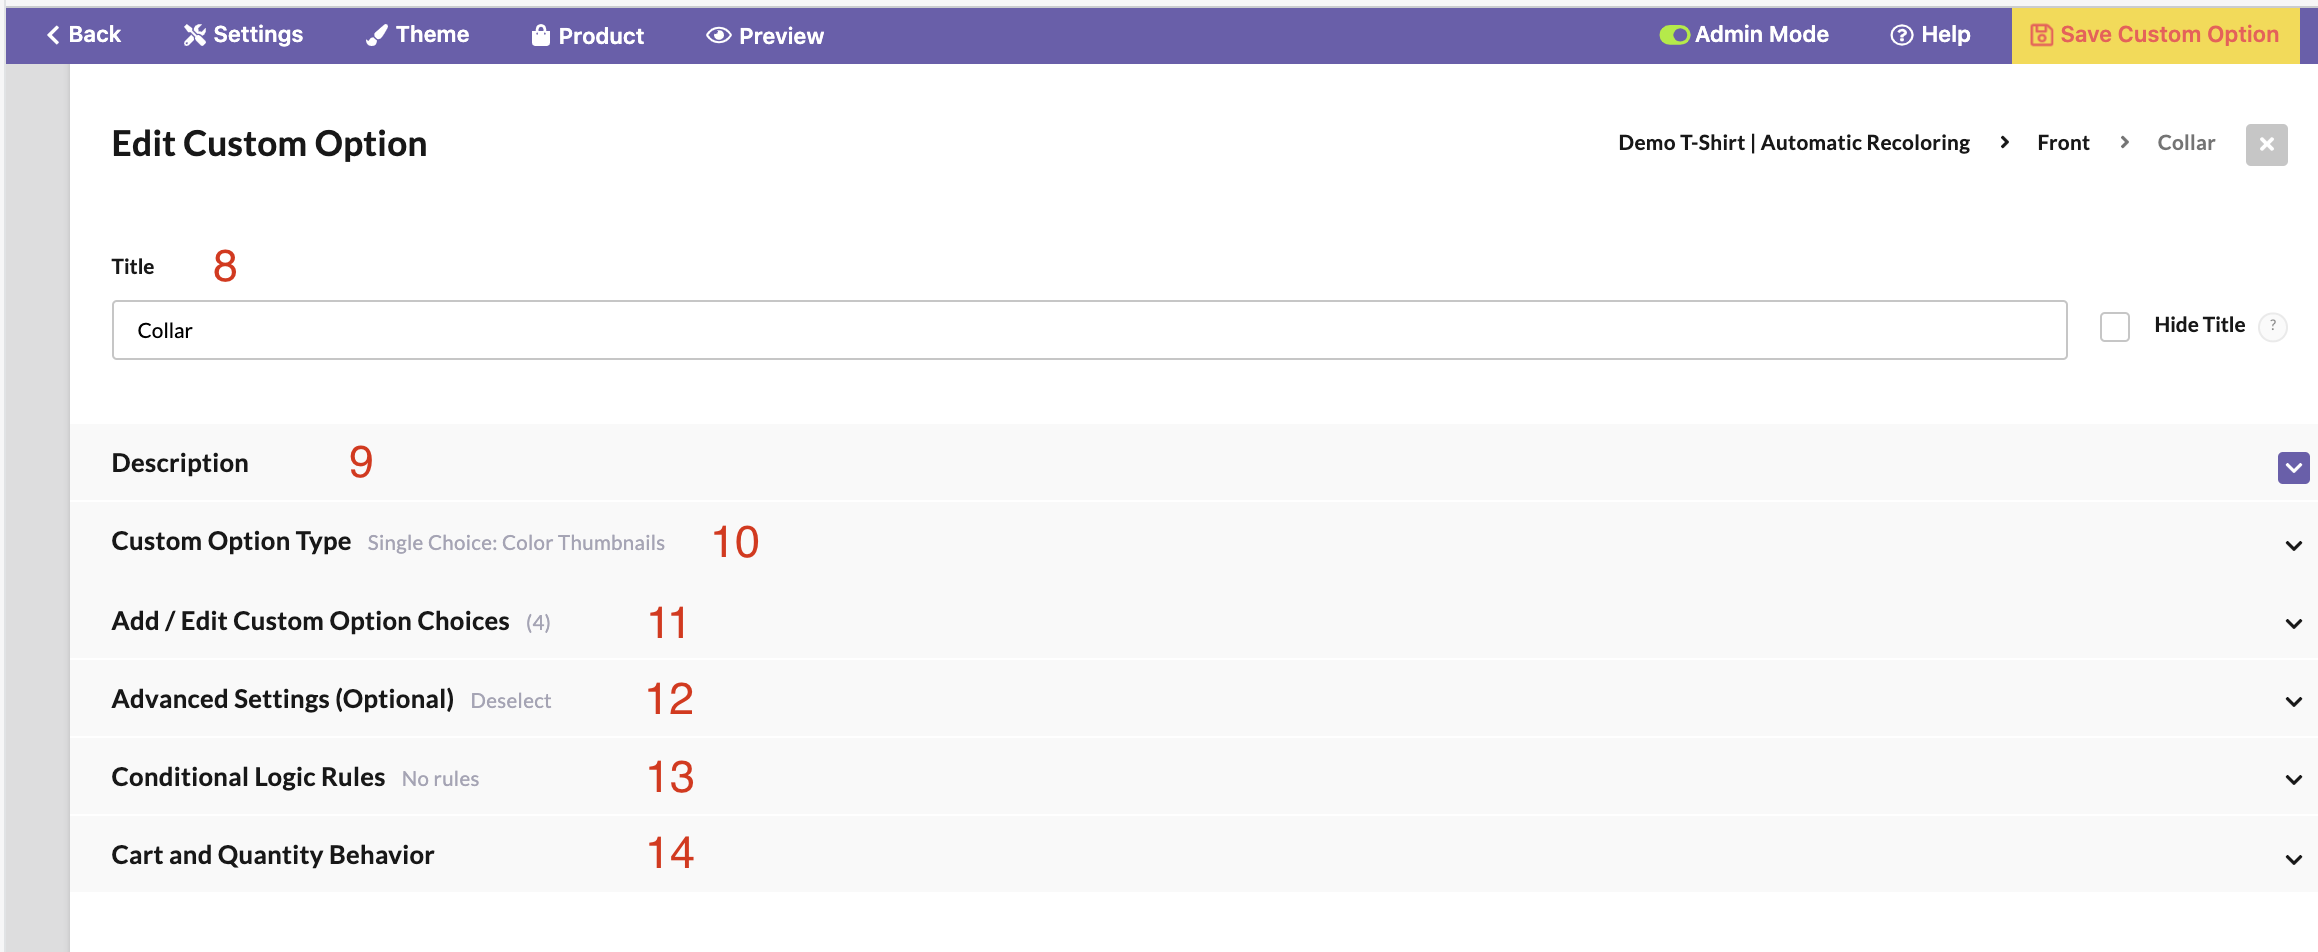Screen dimensions: 2318x952
Task: Click the Theme paintbrush icon
Action: coord(376,35)
